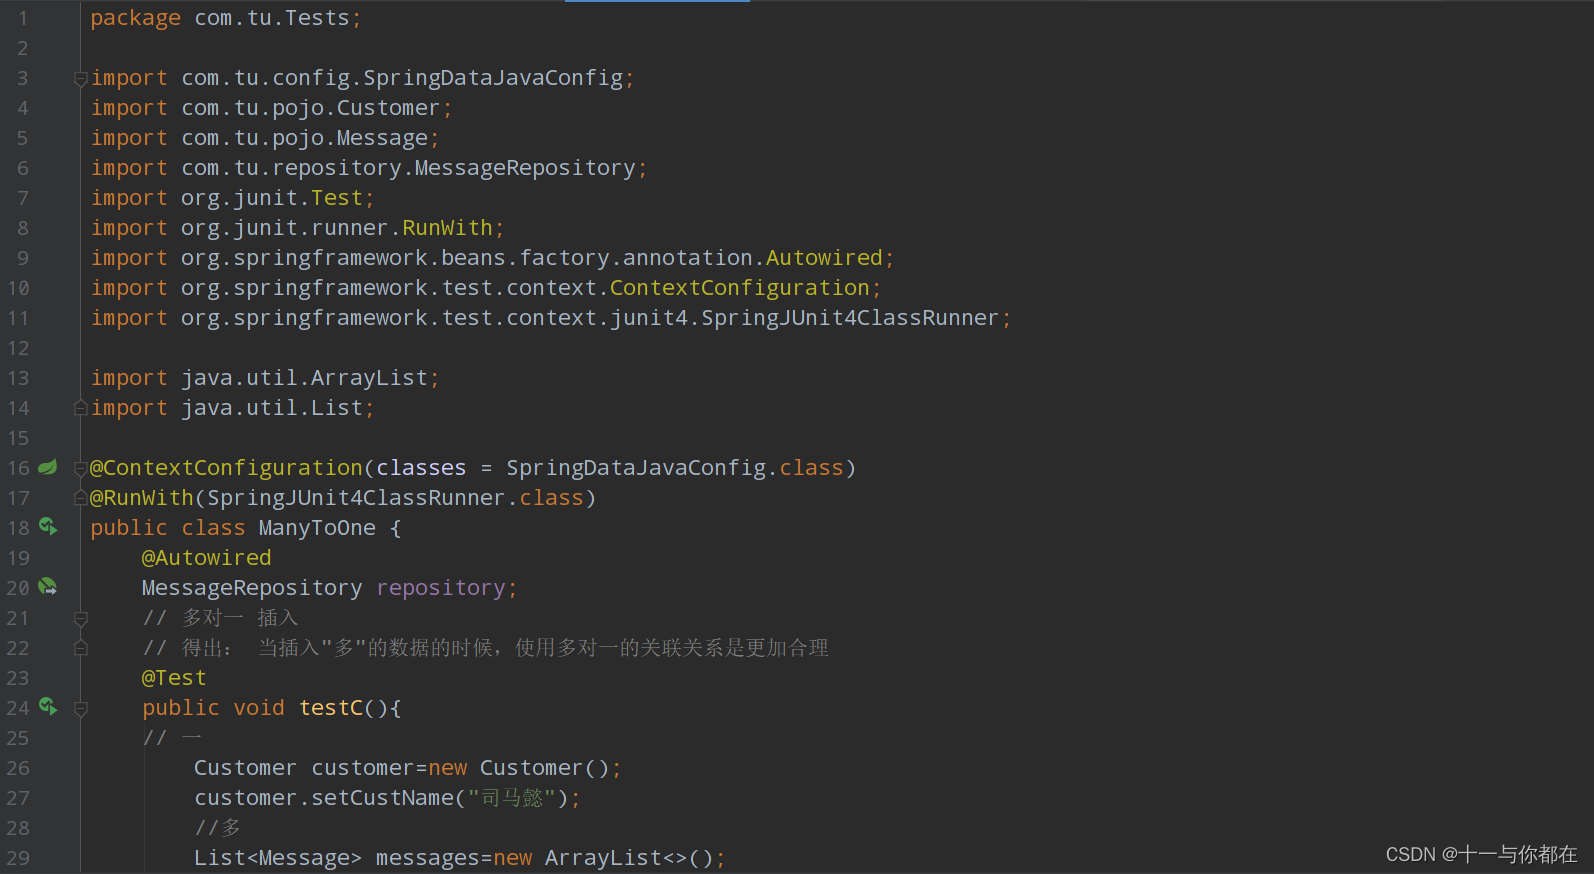Click the fold marker at line 17
The image size is (1594, 874).
point(81,498)
